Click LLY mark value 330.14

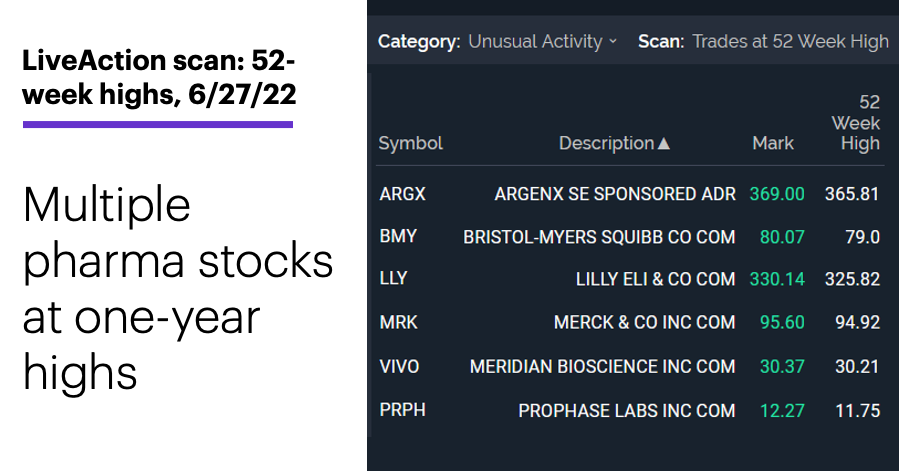(x=777, y=279)
